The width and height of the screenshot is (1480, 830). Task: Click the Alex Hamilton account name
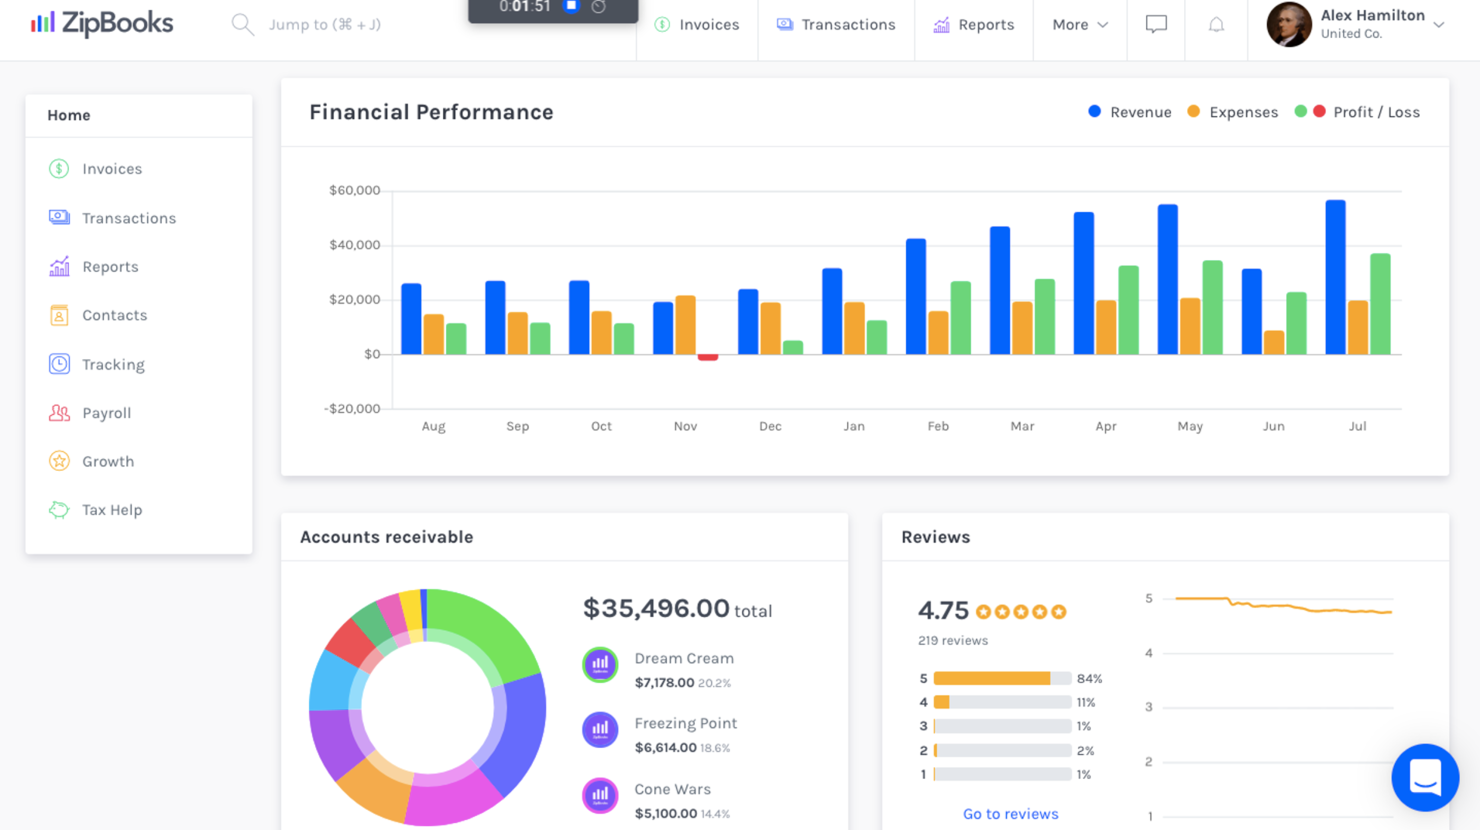point(1372,15)
